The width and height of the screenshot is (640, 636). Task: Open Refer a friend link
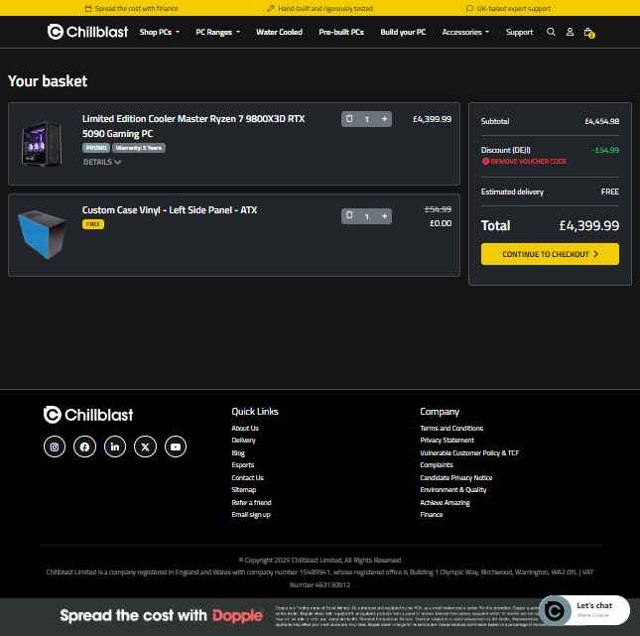(251, 502)
